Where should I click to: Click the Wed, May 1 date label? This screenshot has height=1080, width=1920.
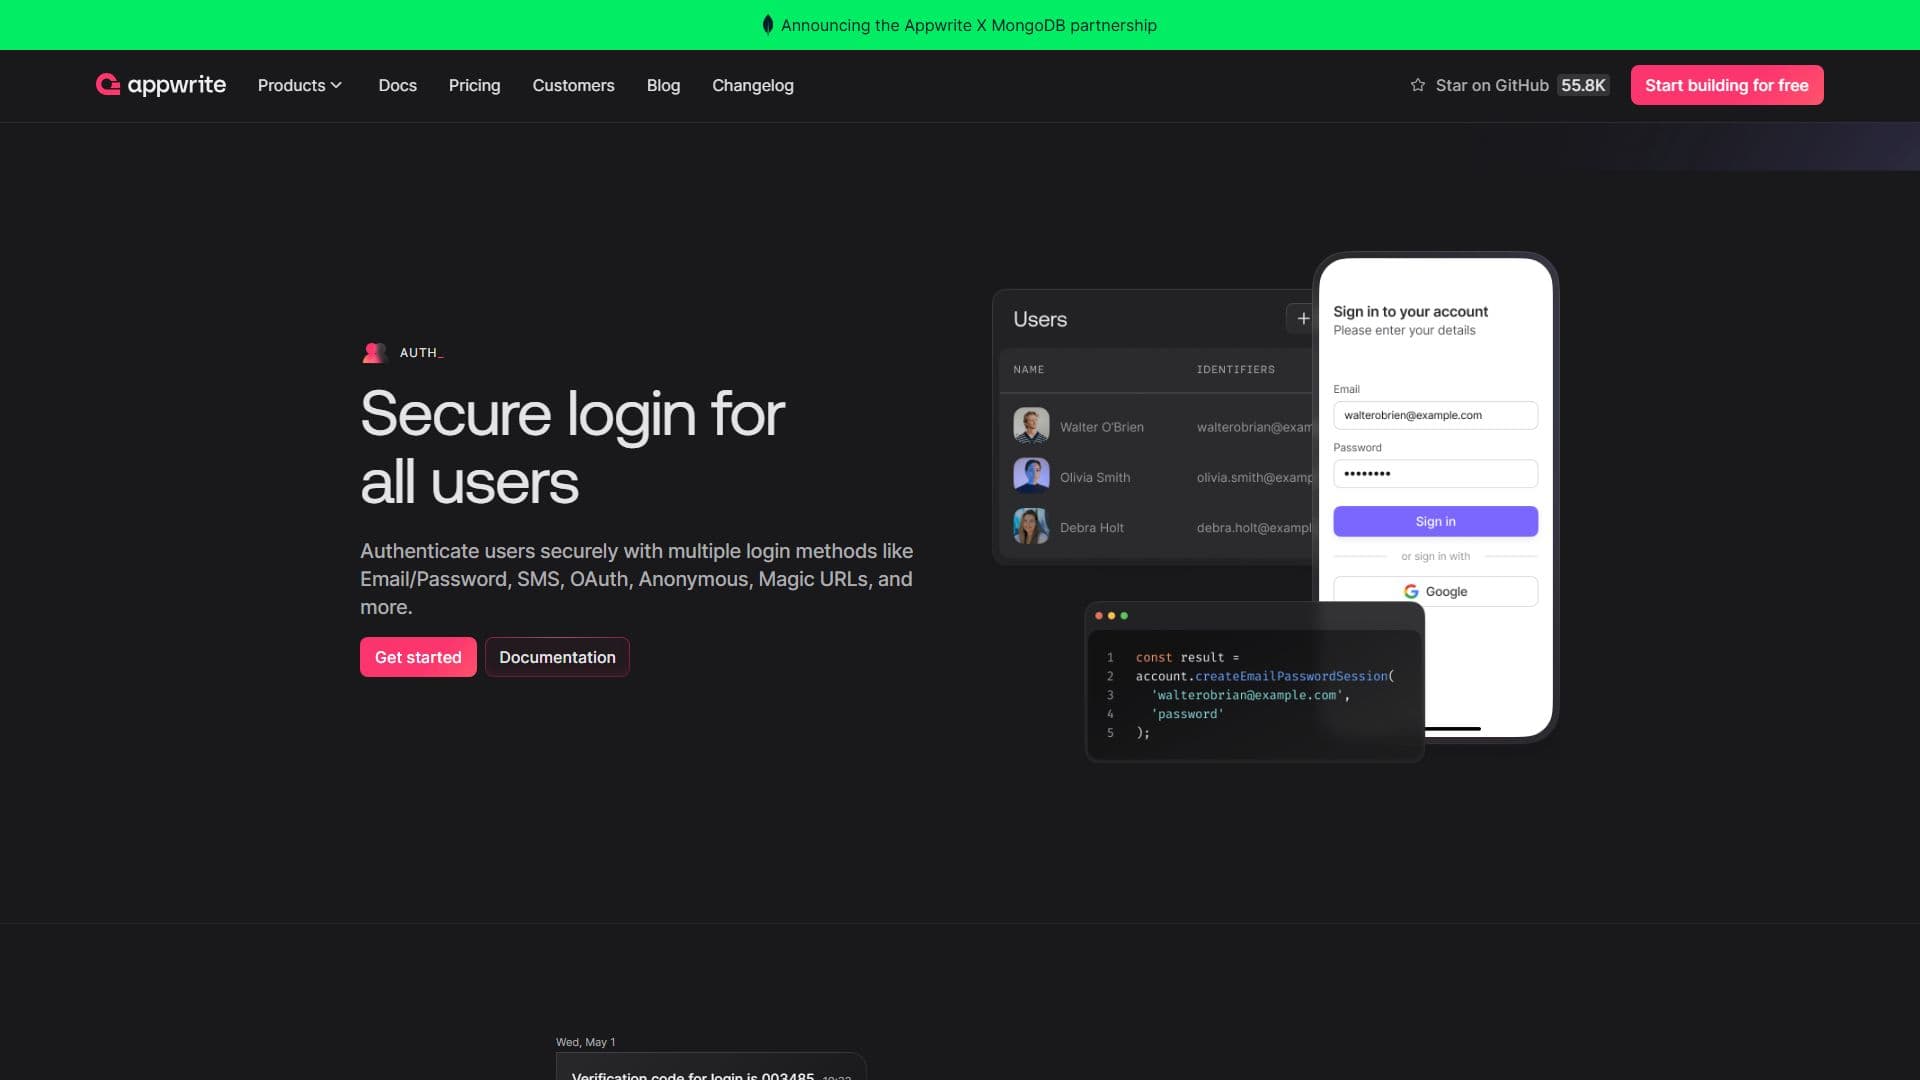pyautogui.click(x=585, y=1042)
